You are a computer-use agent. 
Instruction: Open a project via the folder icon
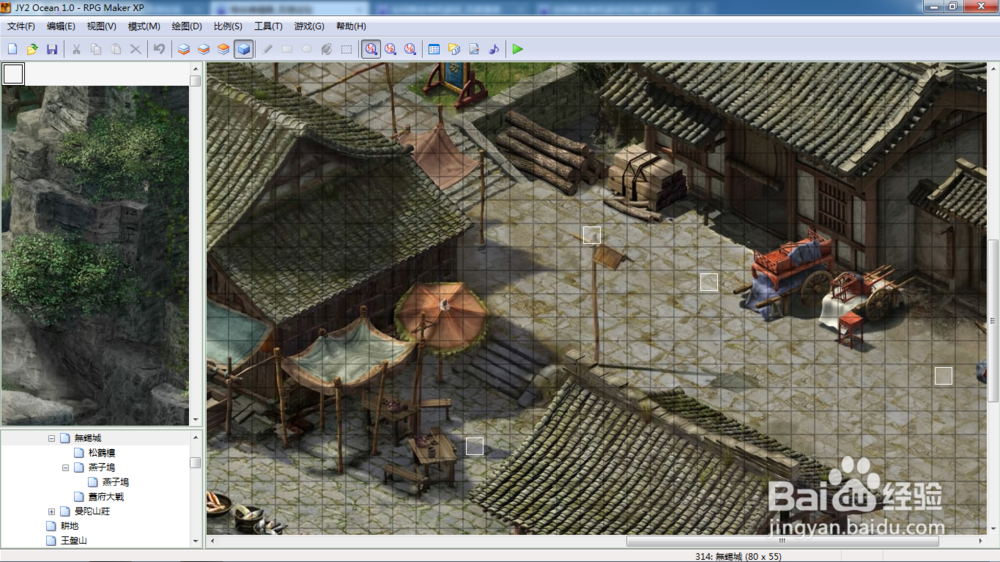pyautogui.click(x=32, y=49)
